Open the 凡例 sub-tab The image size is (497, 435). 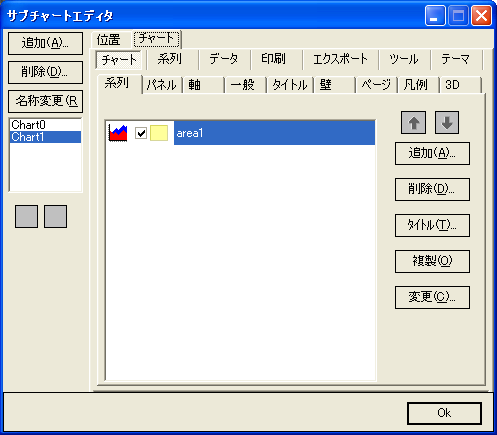click(415, 85)
